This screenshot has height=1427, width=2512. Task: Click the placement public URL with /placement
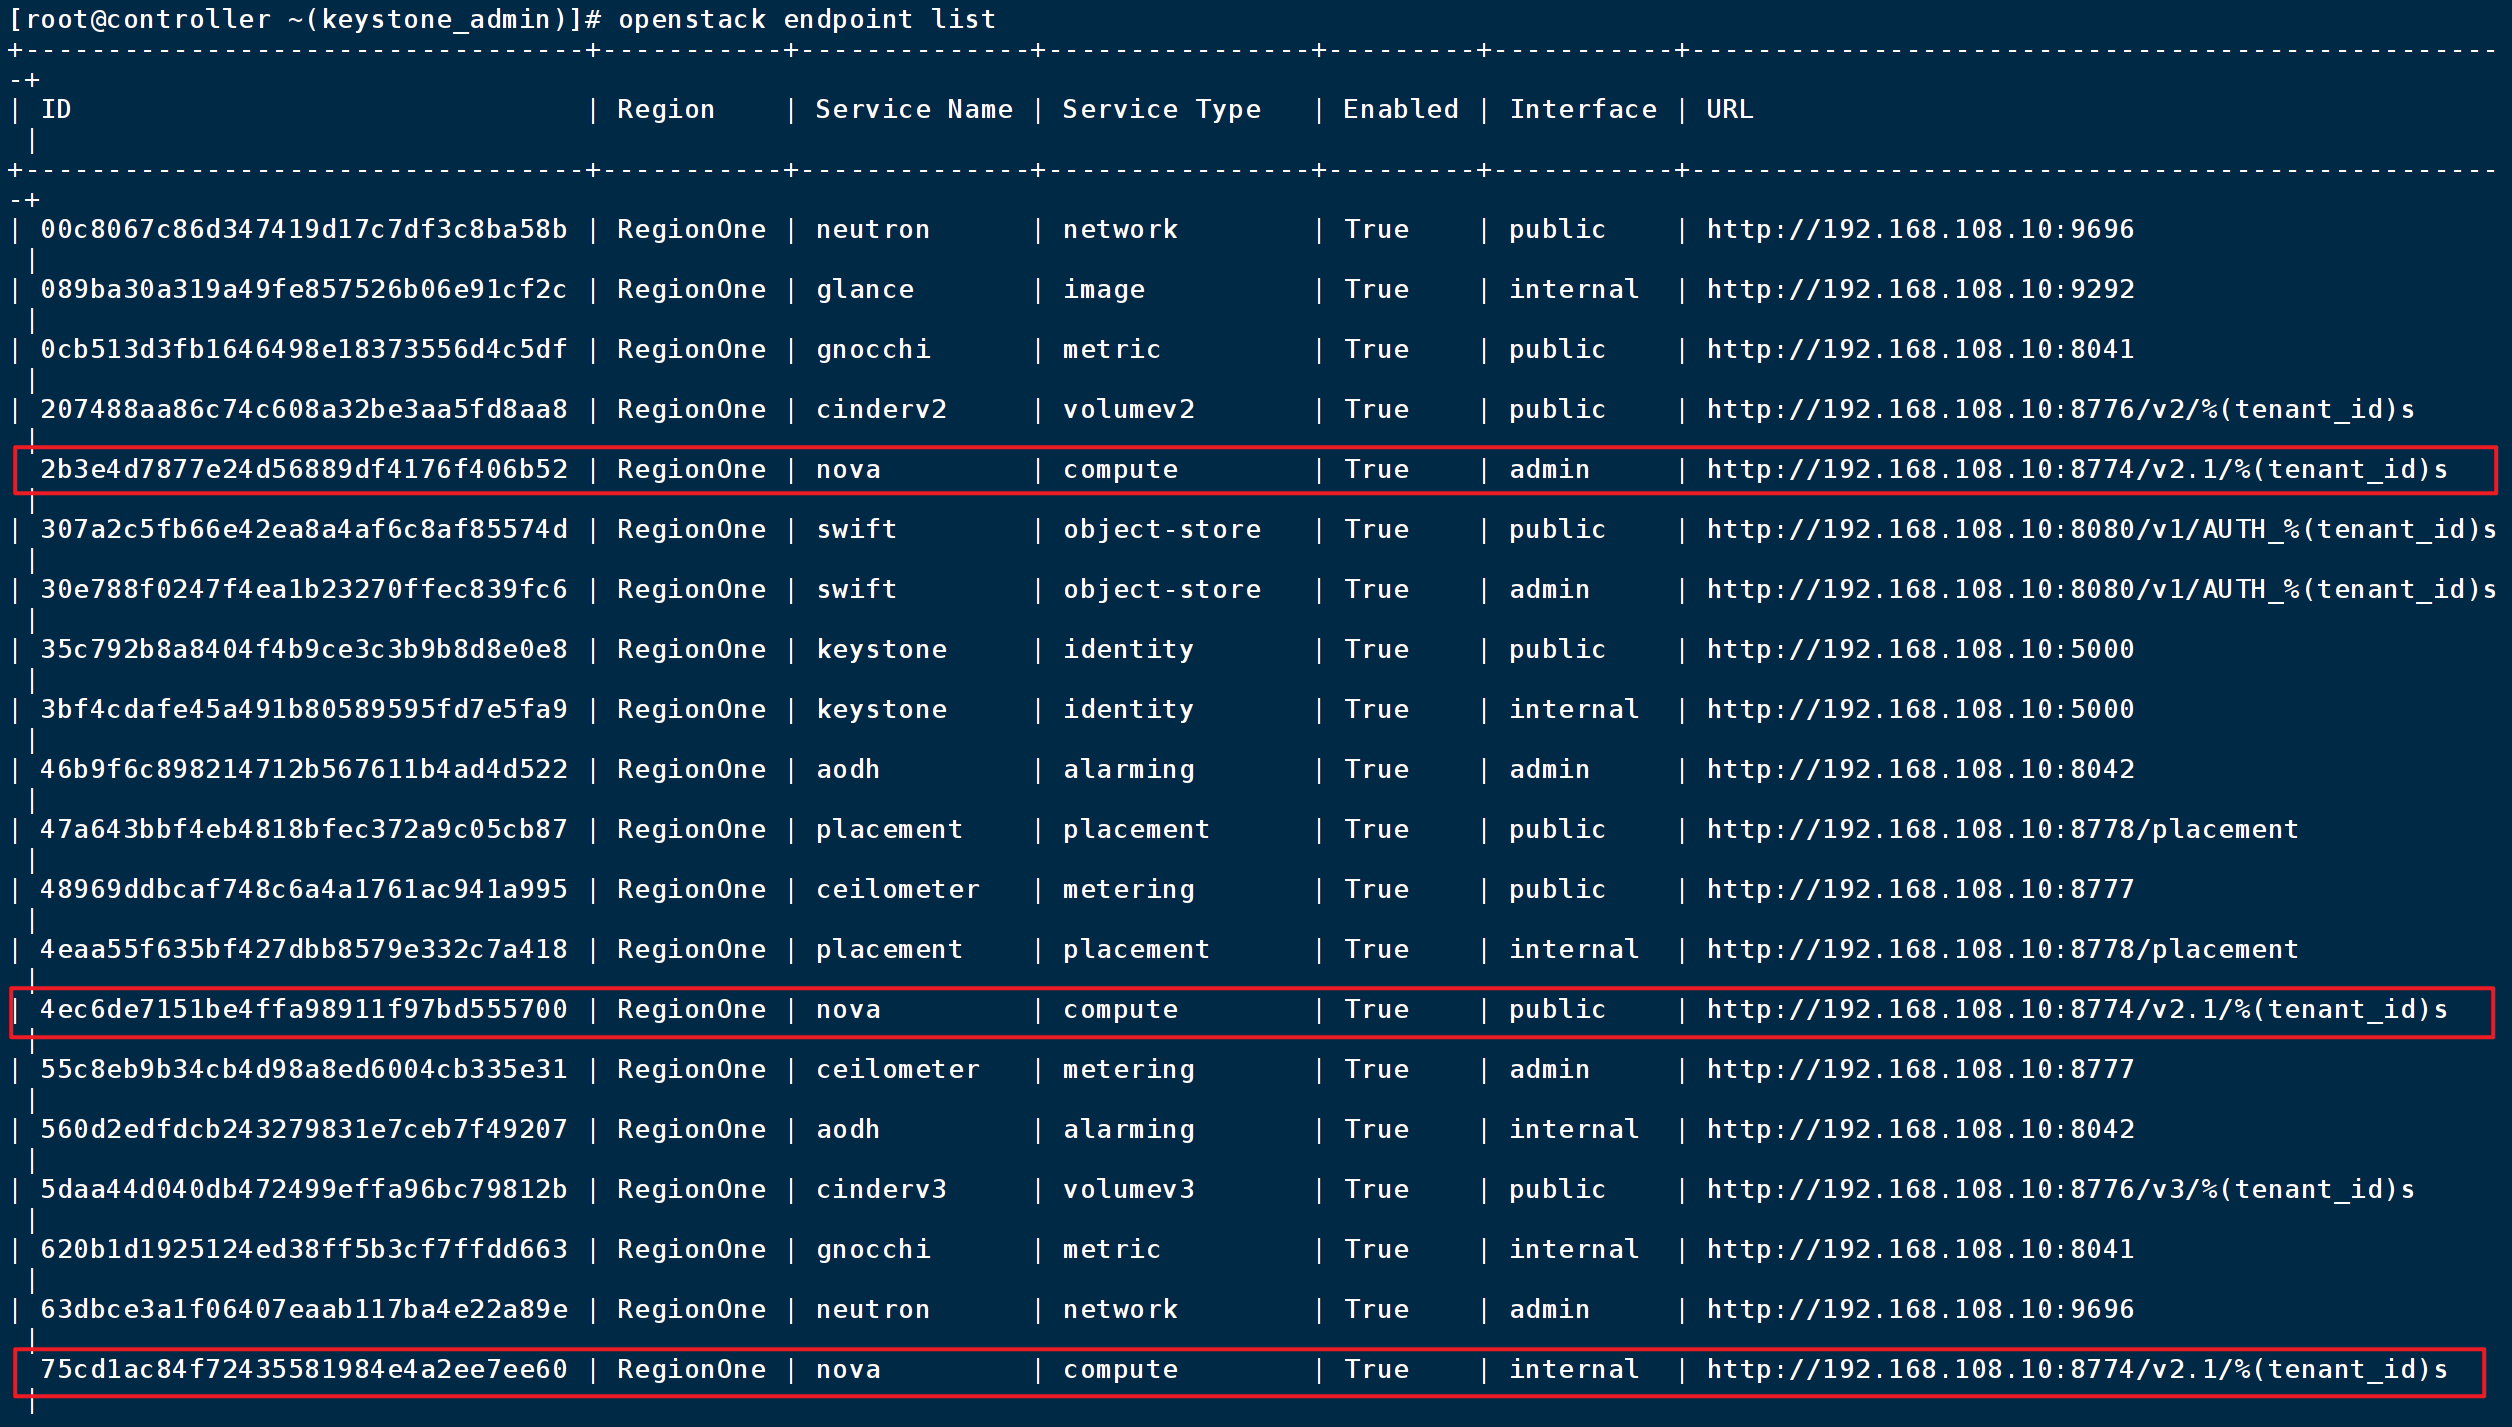pyautogui.click(x=2002, y=829)
